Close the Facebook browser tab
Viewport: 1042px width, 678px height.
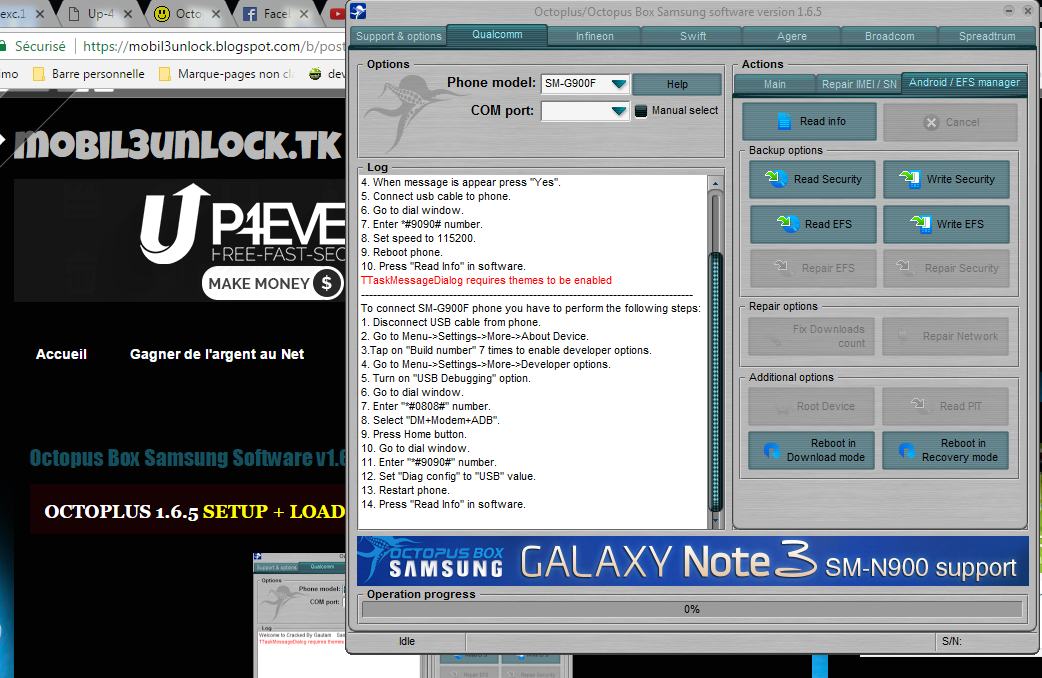pos(303,13)
